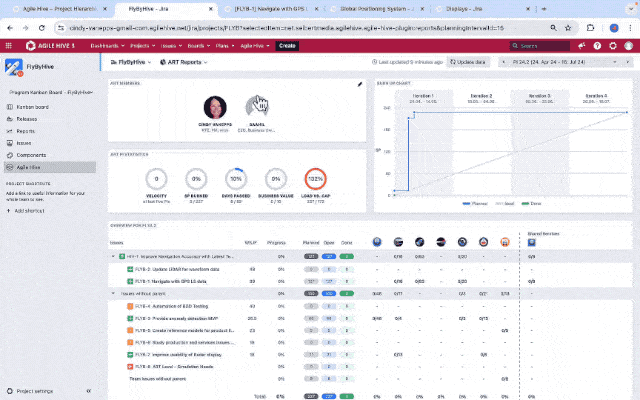The image size is (640, 400).
Task: Open the notifications megaphone icon
Action: click(582, 46)
